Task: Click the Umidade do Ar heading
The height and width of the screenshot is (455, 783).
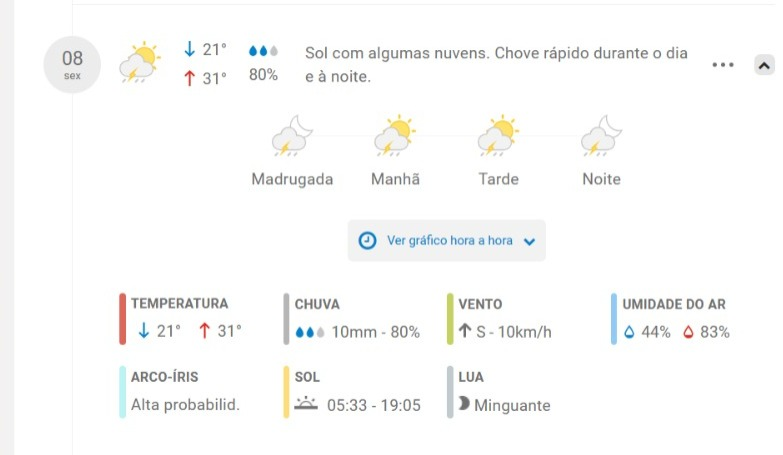Action: 673,304
